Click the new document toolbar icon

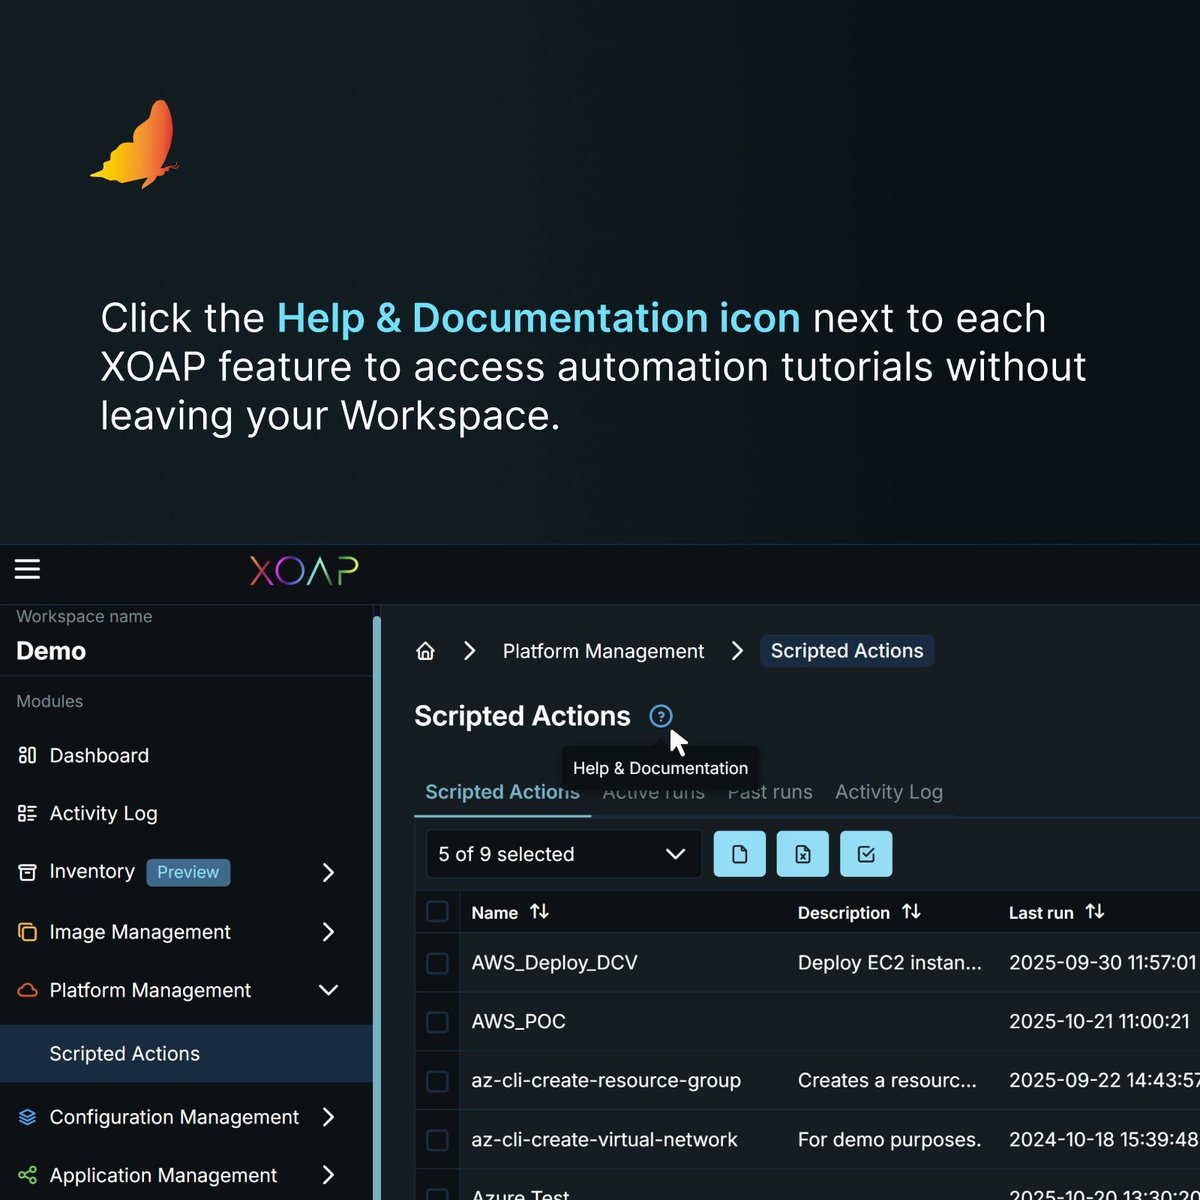(740, 854)
